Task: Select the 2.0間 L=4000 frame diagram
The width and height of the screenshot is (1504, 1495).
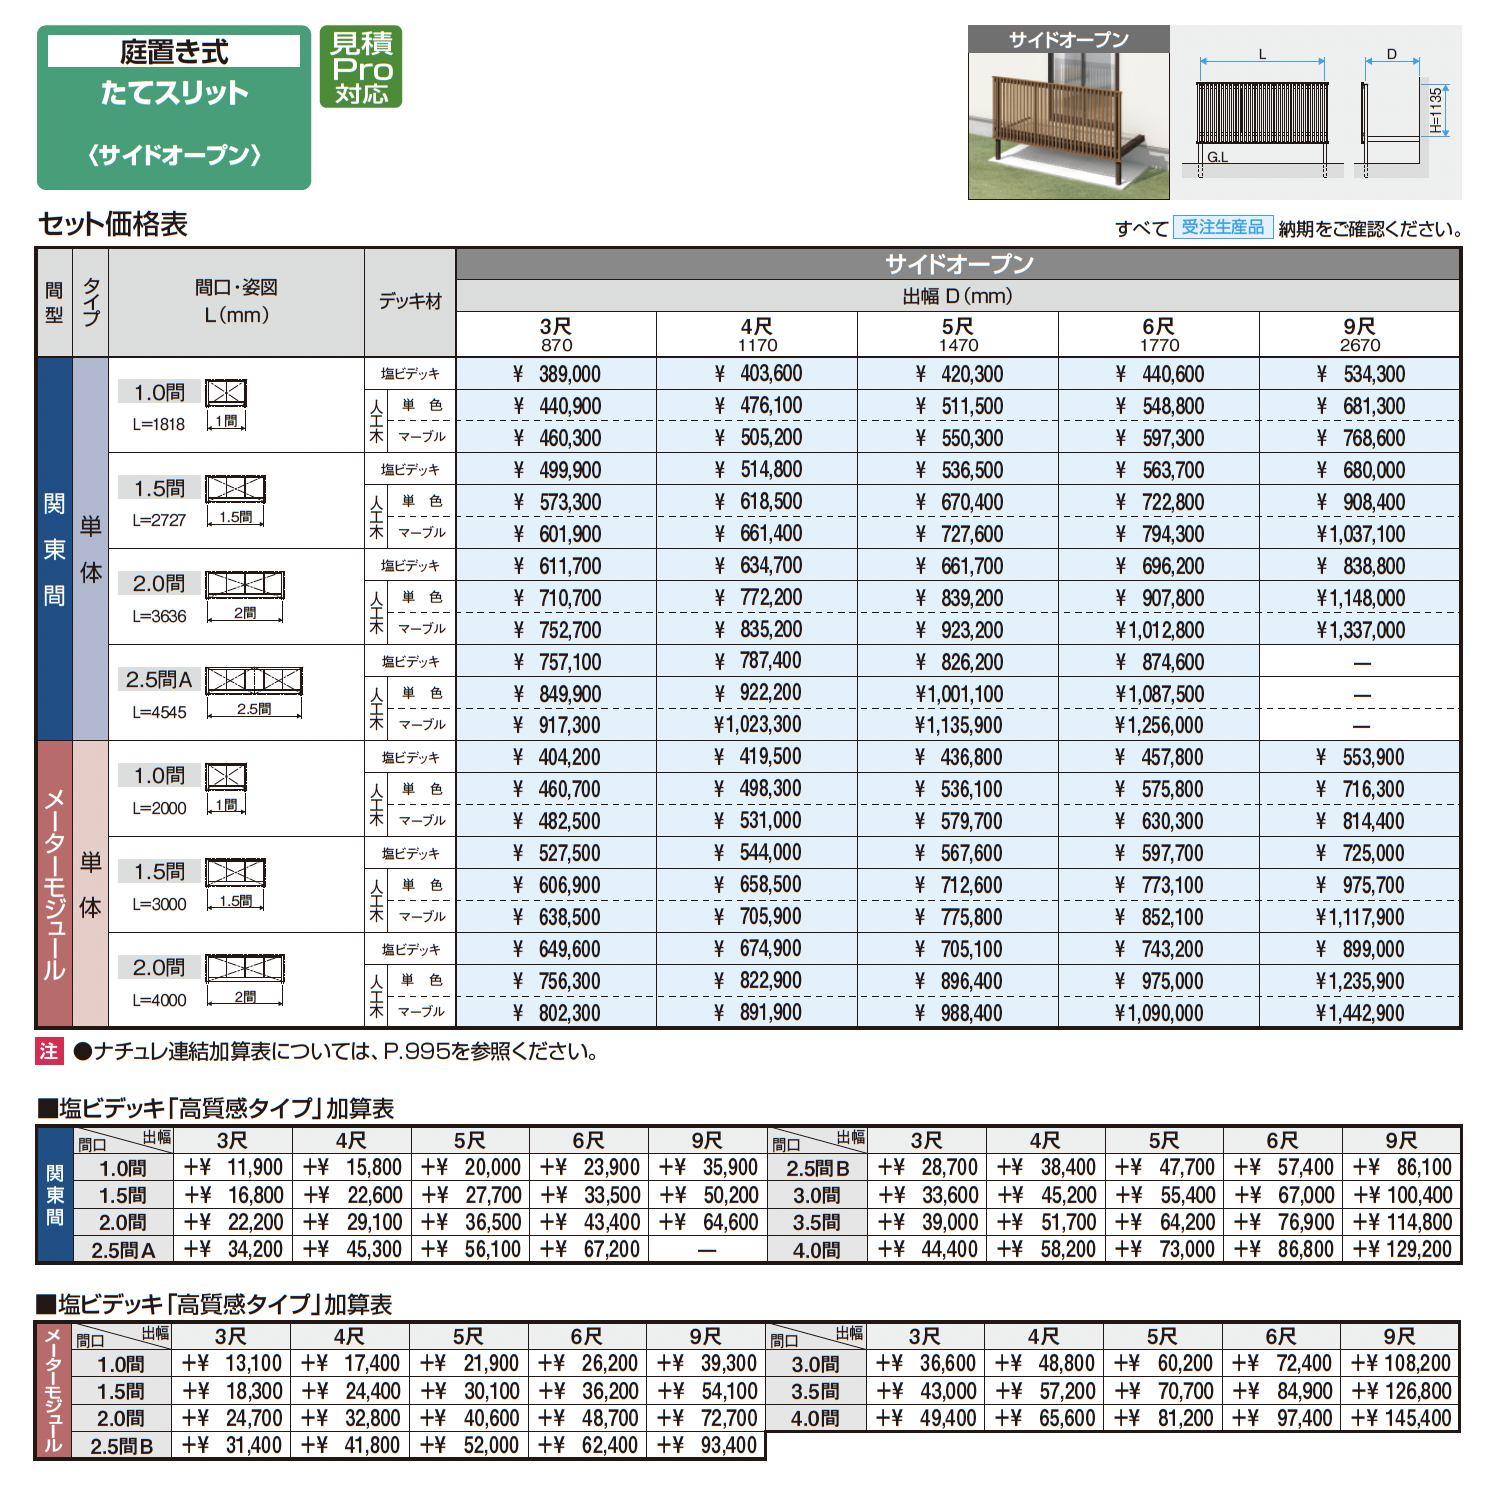Action: (x=245, y=979)
